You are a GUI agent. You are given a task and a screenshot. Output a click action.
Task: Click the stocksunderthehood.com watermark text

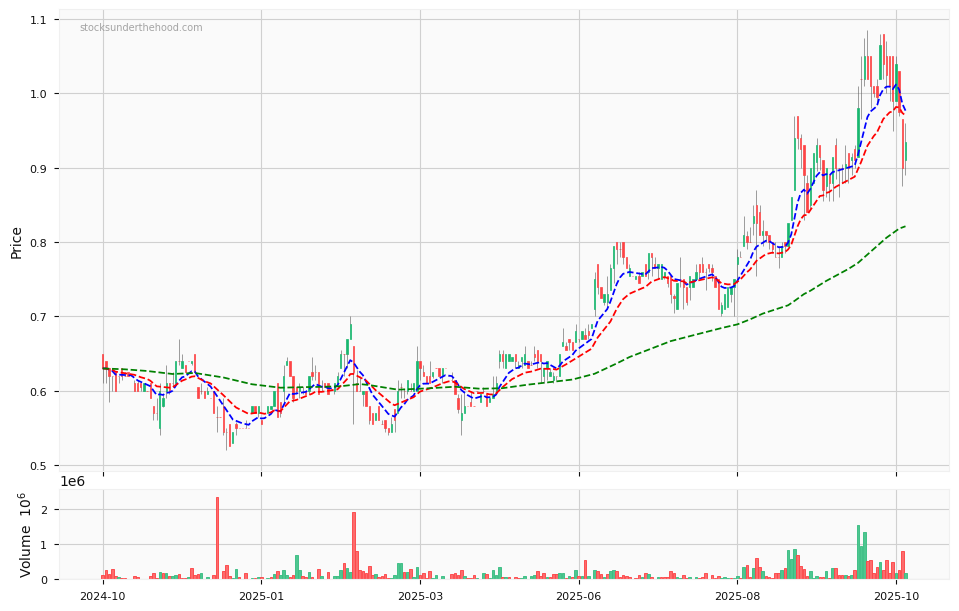(x=141, y=28)
